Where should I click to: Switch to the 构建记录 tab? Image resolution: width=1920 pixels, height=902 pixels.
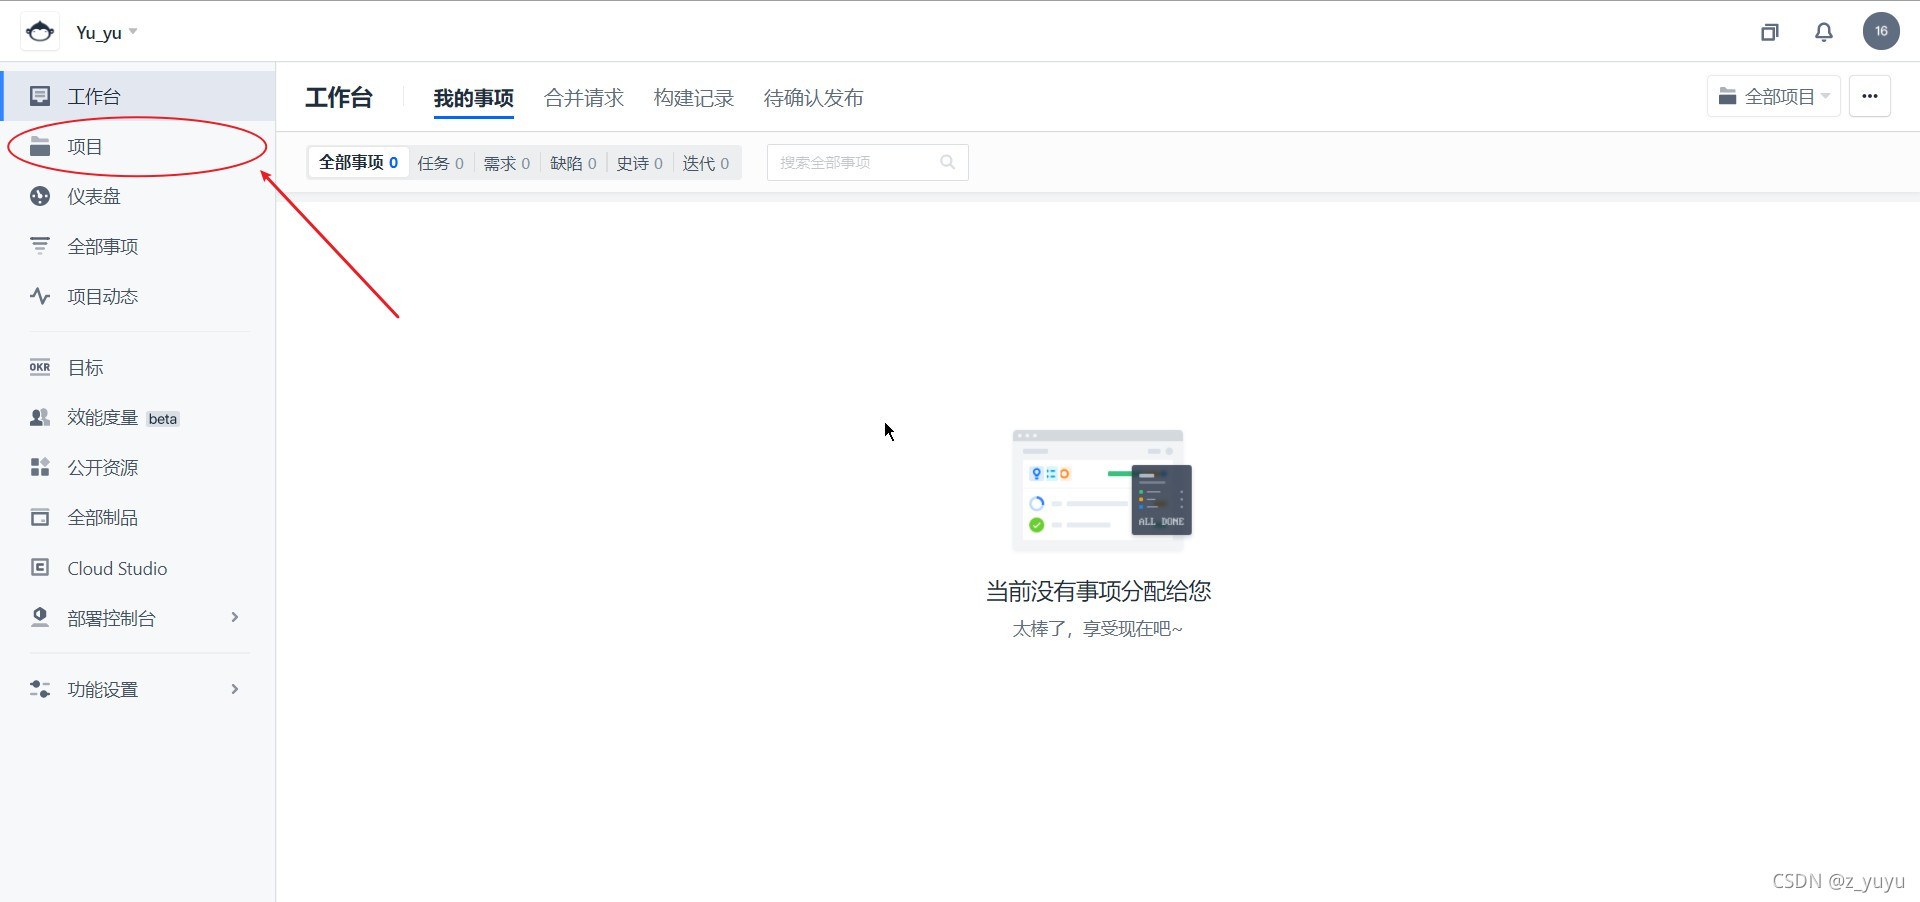(x=694, y=97)
